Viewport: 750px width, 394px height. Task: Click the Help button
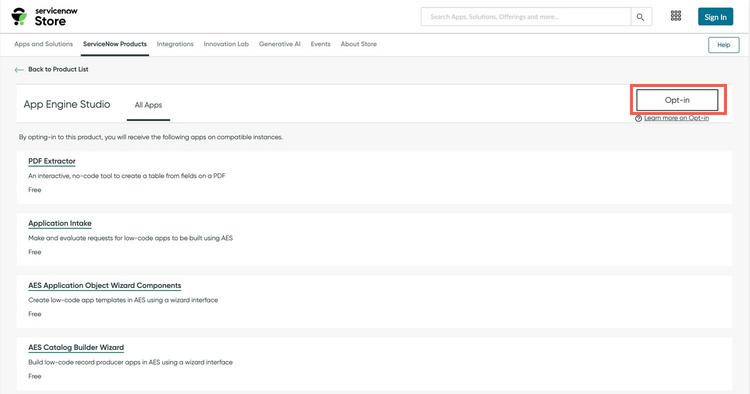tap(723, 45)
